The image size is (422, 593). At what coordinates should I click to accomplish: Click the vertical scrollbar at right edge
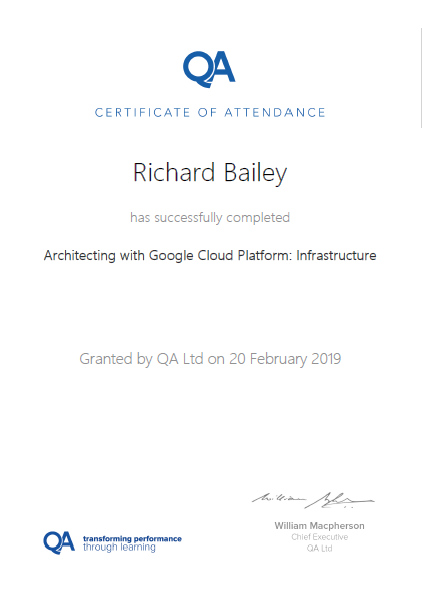421,78
